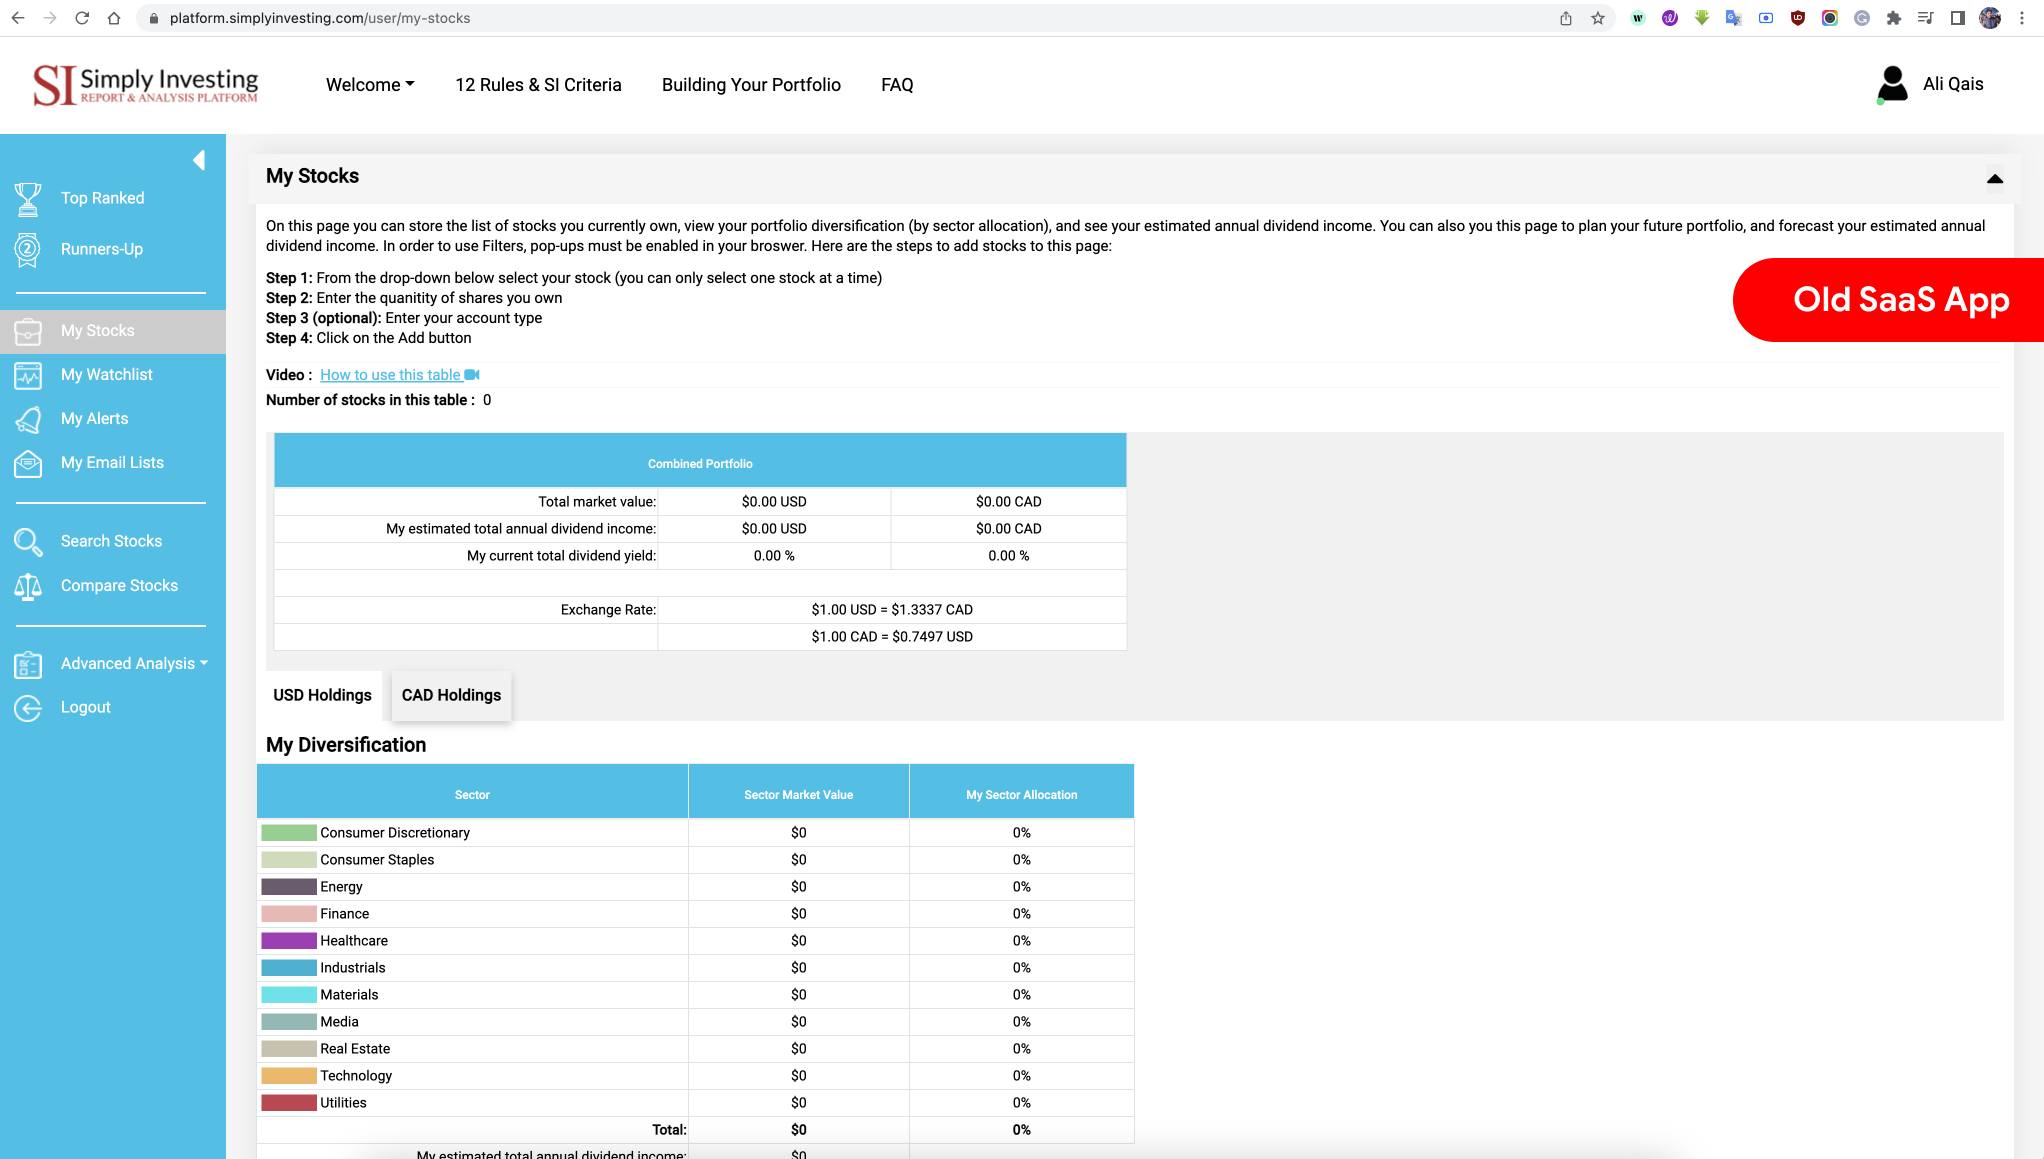Expand the Advanced Analysis menu
Image resolution: width=2044 pixels, height=1159 pixels.
pos(133,663)
